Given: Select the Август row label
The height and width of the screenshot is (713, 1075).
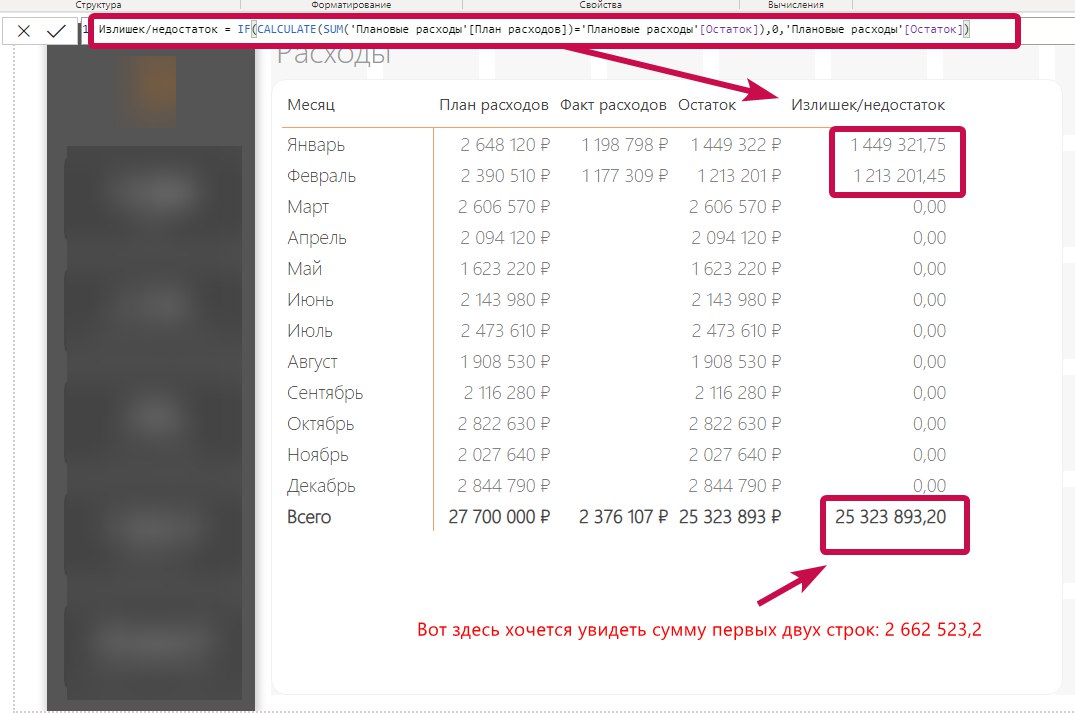Looking at the screenshot, I should point(313,362).
